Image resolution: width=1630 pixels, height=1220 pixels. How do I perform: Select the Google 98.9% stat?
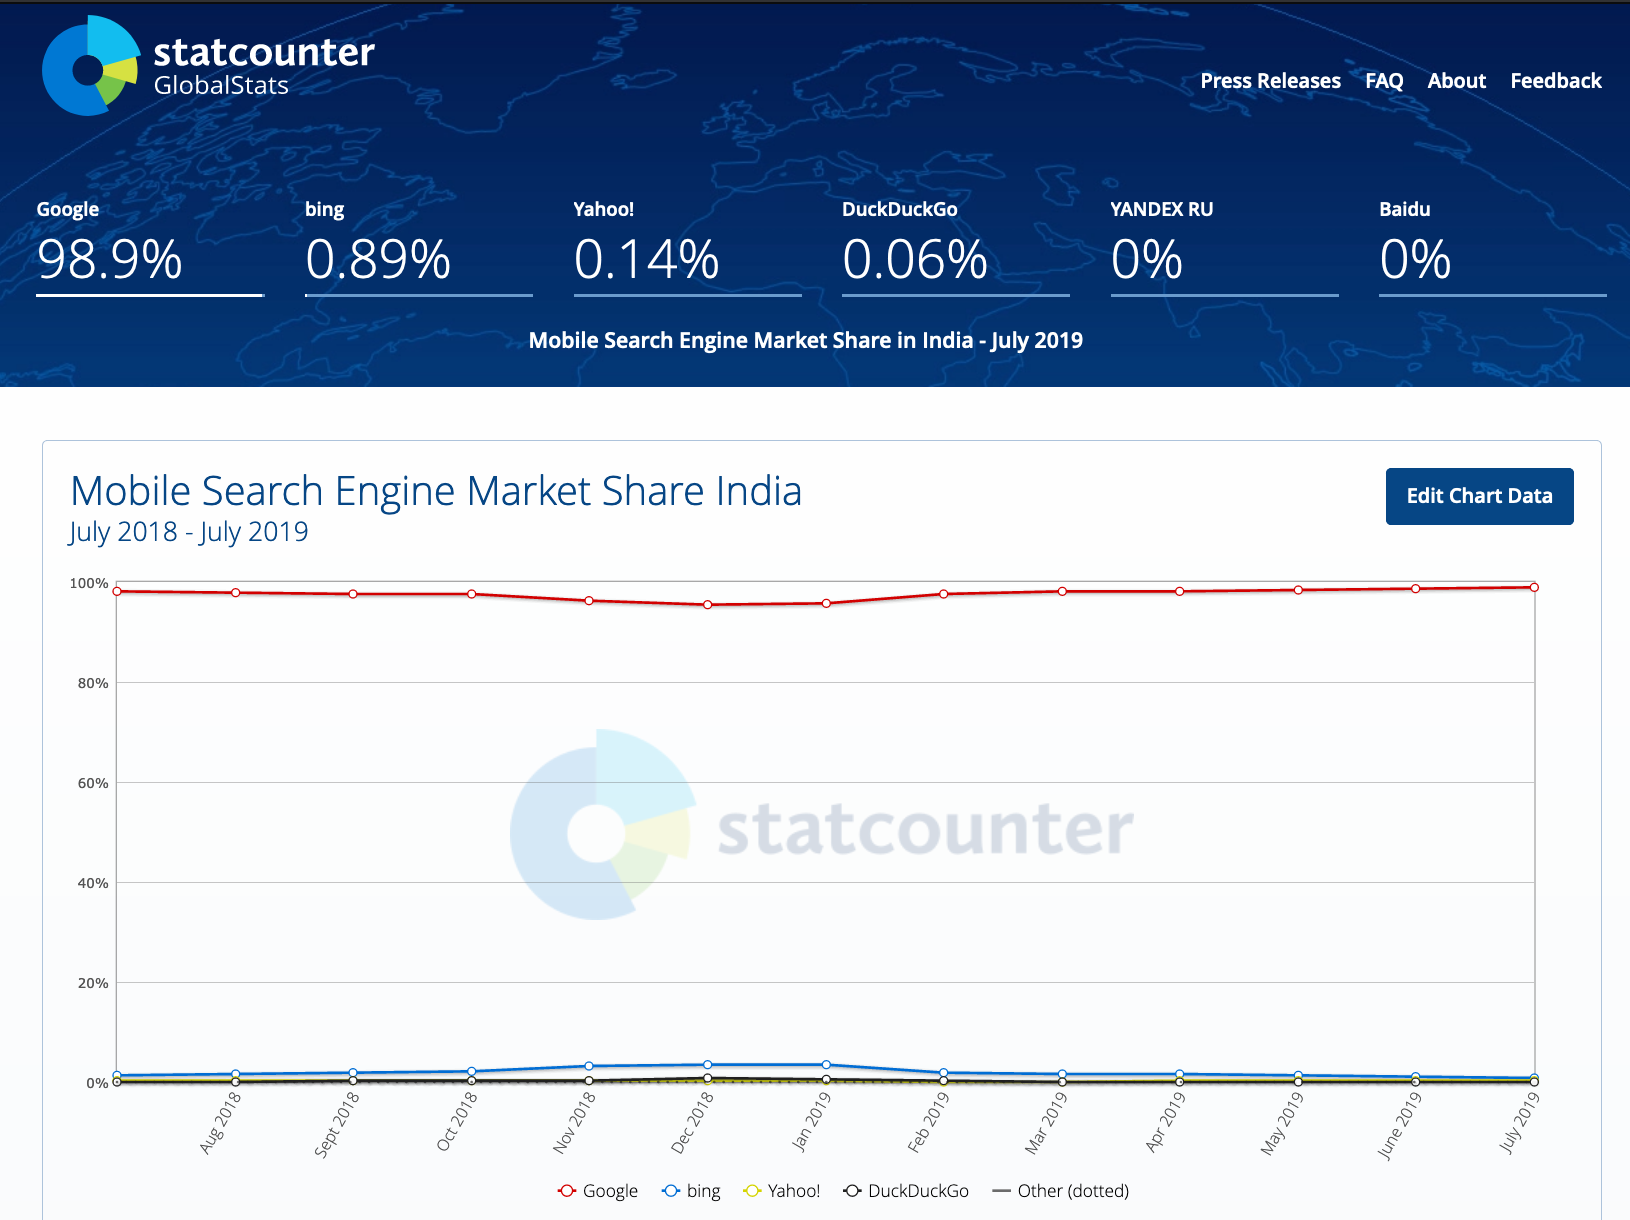pyautogui.click(x=150, y=246)
